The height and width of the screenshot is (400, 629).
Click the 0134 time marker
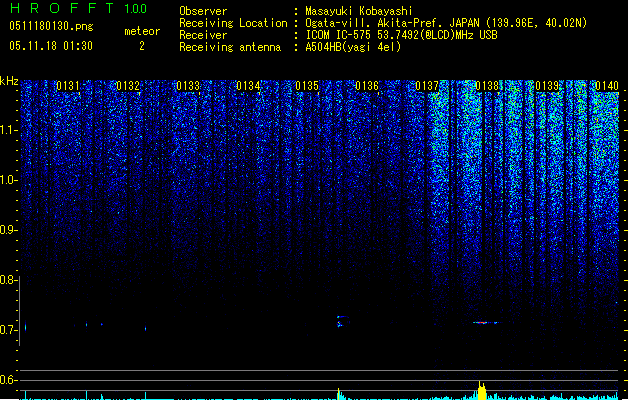pos(248,86)
